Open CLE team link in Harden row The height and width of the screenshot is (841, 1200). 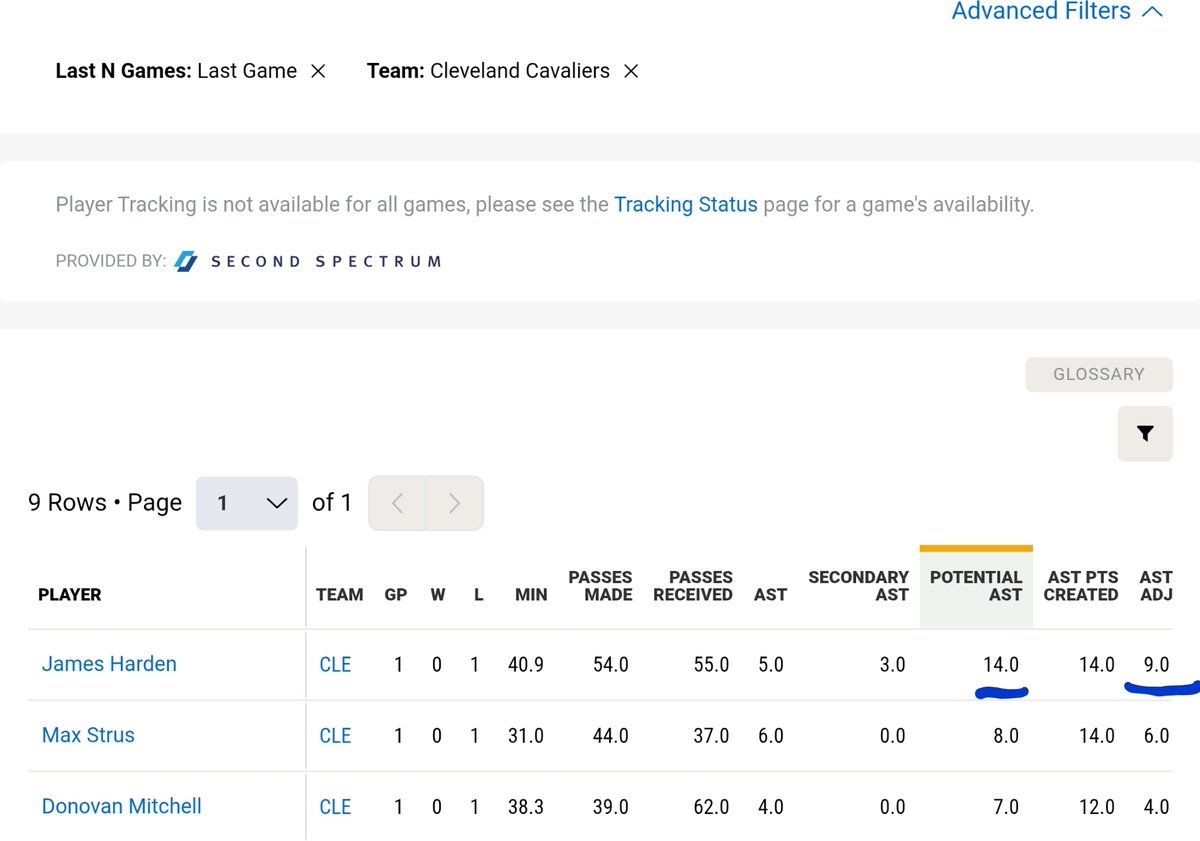coord(335,665)
